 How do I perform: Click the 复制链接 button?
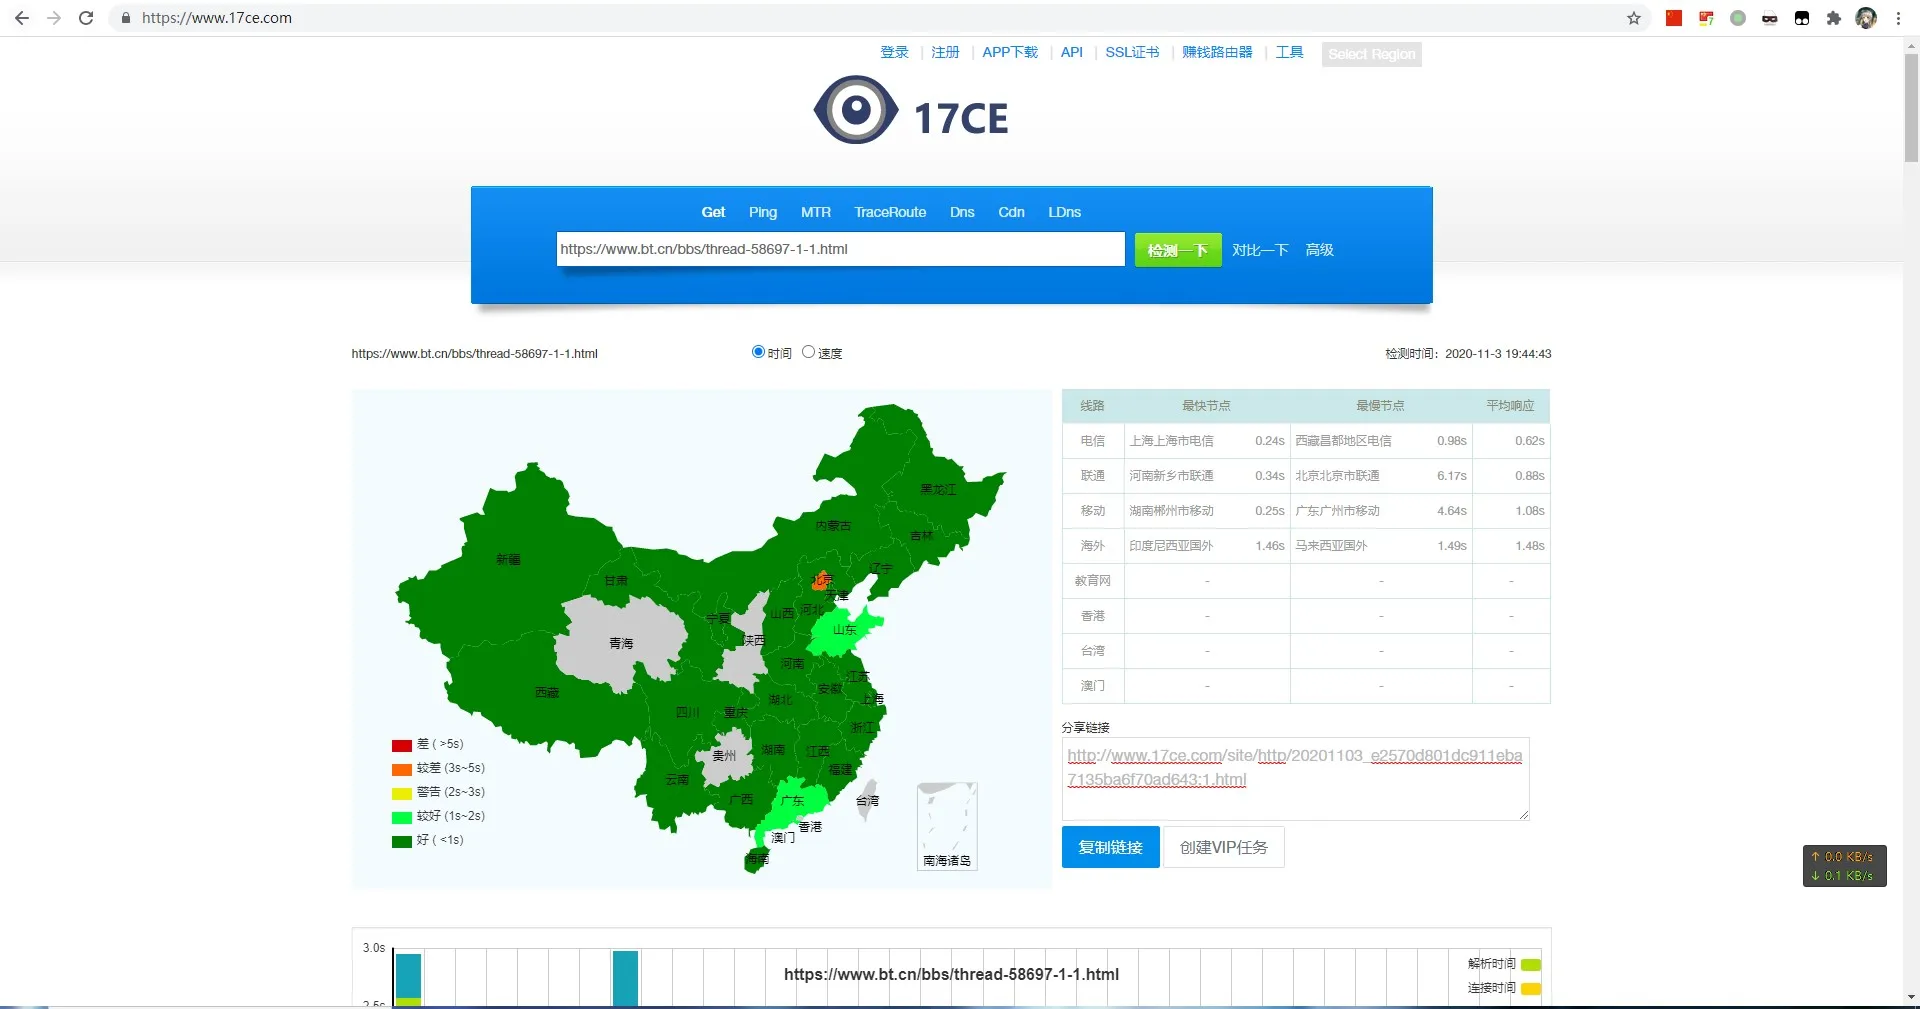click(x=1110, y=847)
